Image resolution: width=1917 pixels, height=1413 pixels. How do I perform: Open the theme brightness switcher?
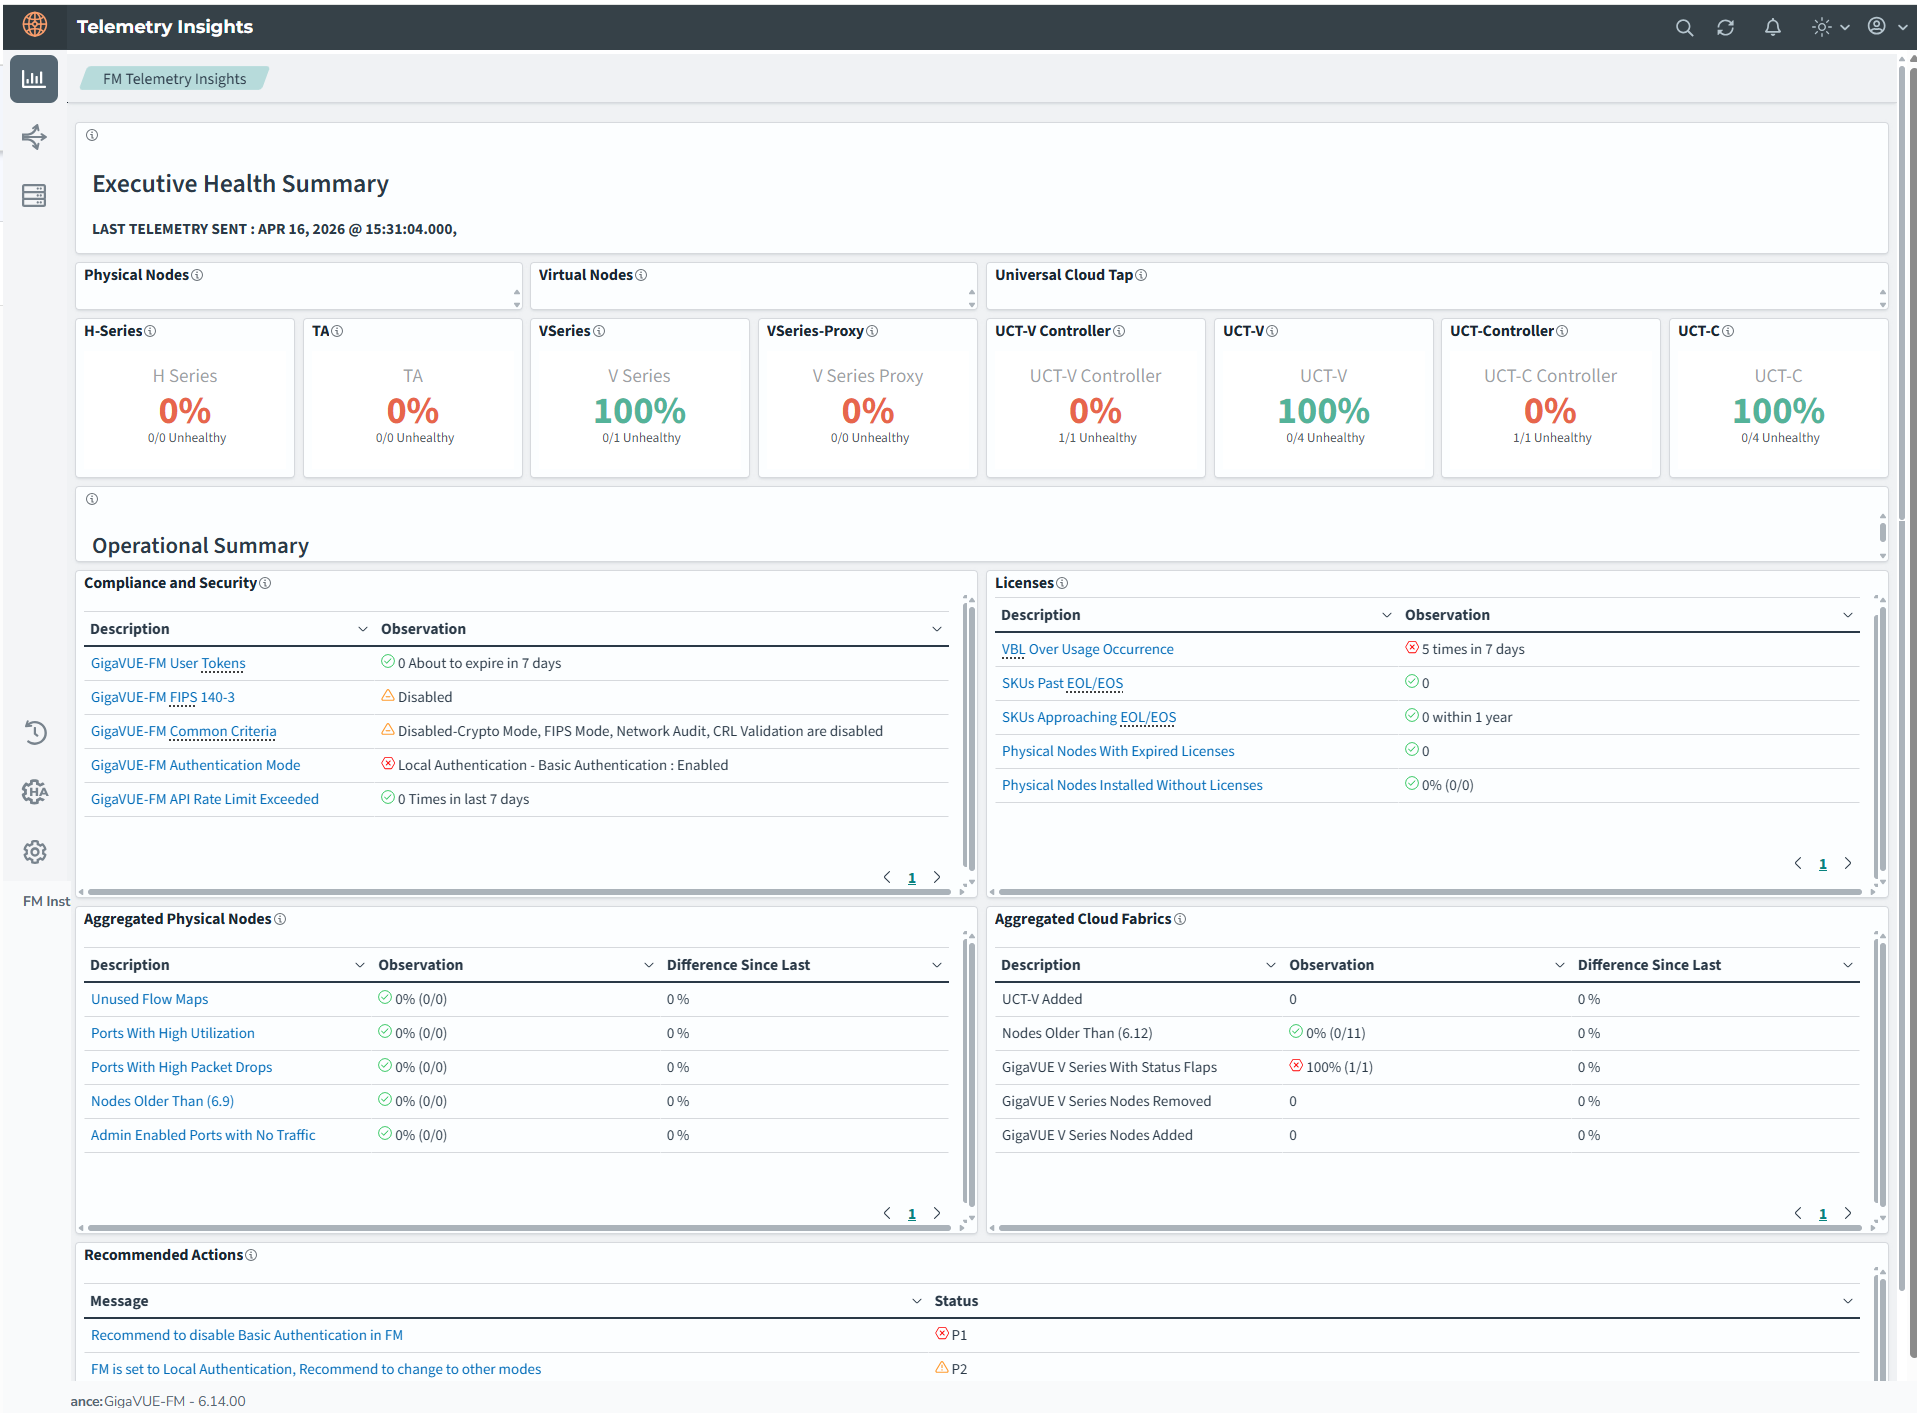(x=1830, y=28)
